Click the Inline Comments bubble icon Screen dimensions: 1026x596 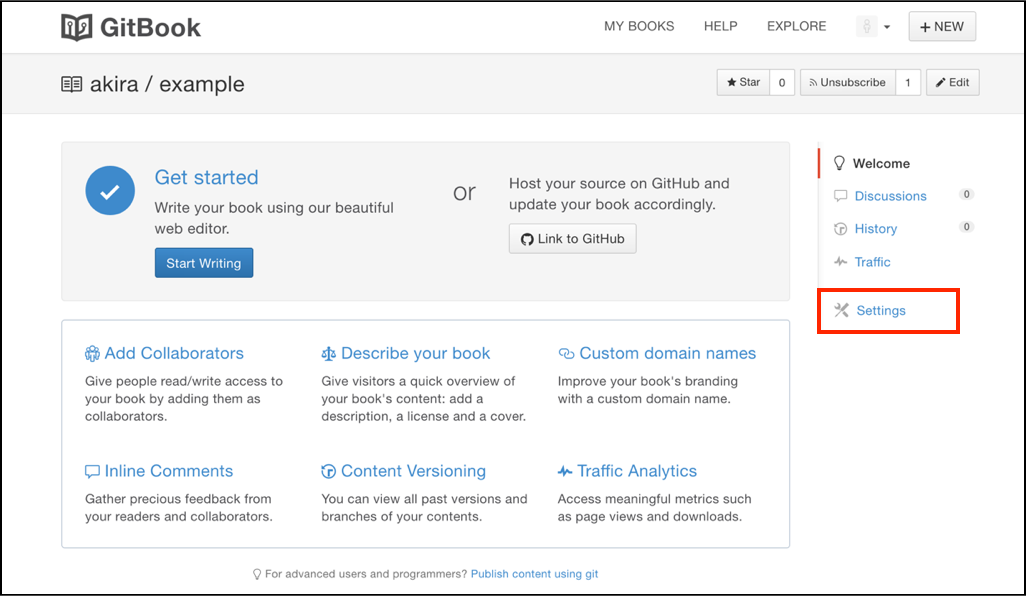92,472
